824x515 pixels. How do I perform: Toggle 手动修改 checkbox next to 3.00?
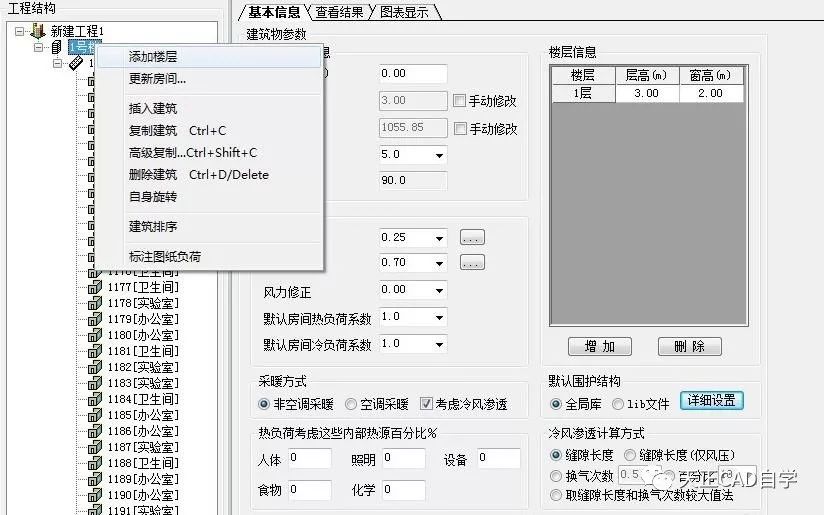tap(459, 100)
